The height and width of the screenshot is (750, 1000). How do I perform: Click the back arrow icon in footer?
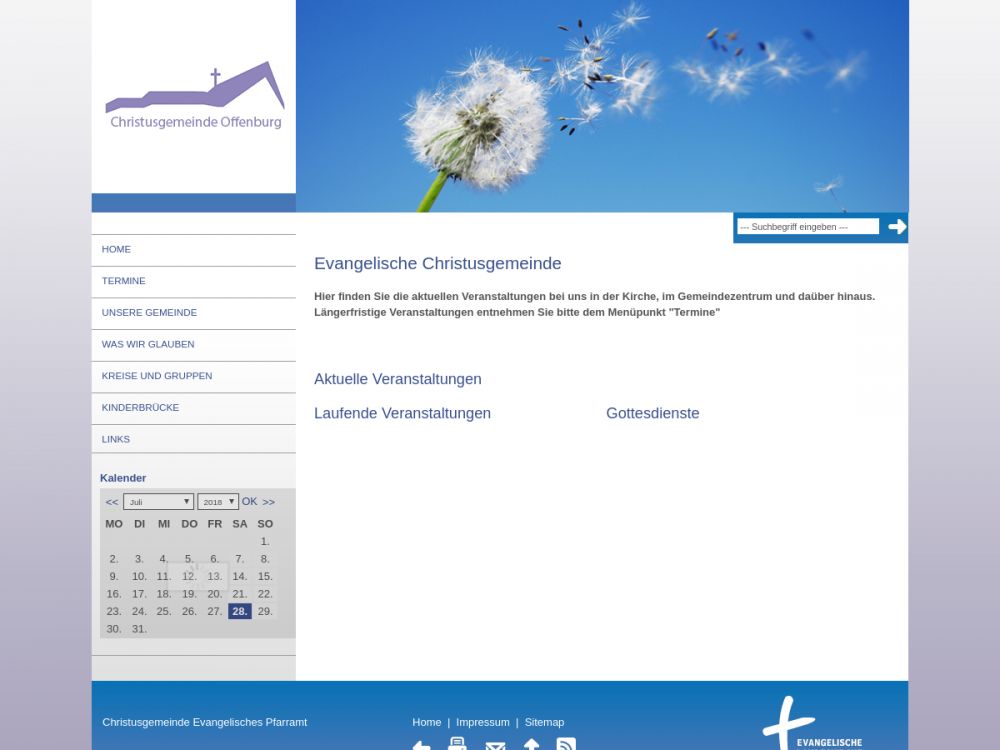(421, 745)
